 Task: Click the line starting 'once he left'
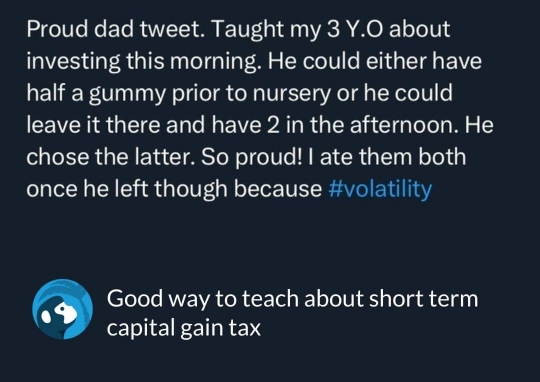click(229, 189)
